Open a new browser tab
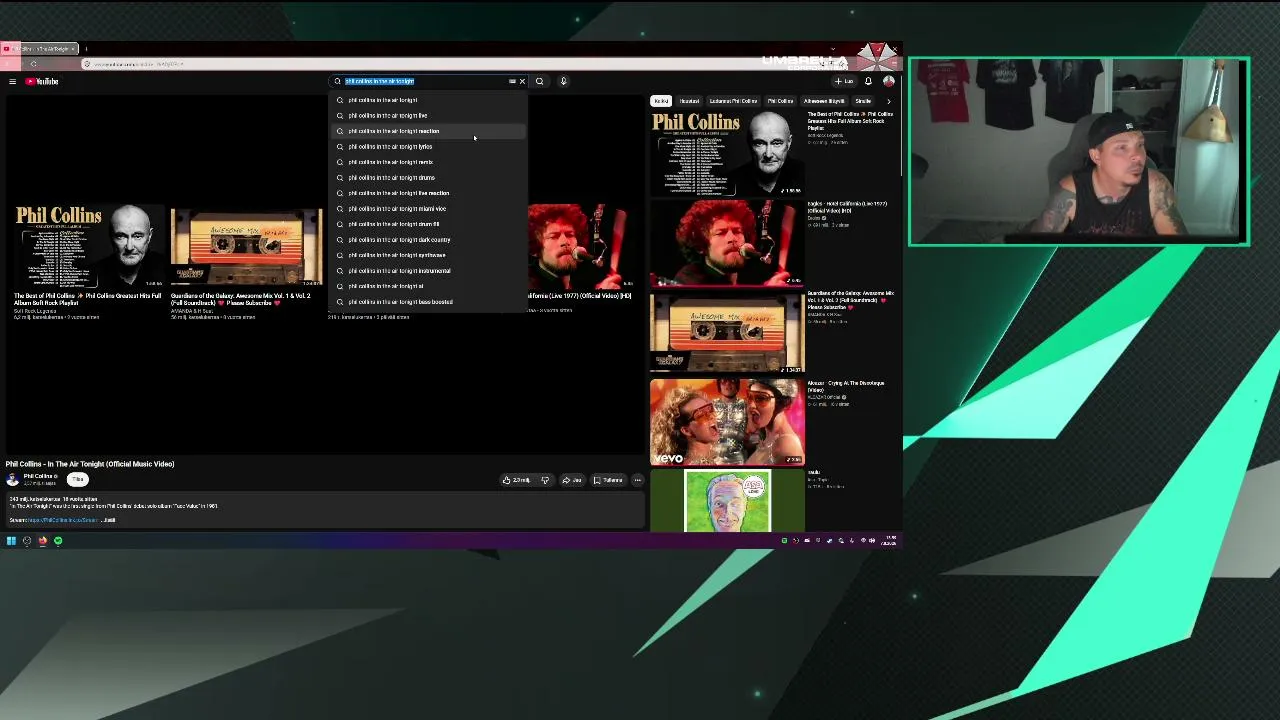This screenshot has width=1280, height=720. click(86, 49)
